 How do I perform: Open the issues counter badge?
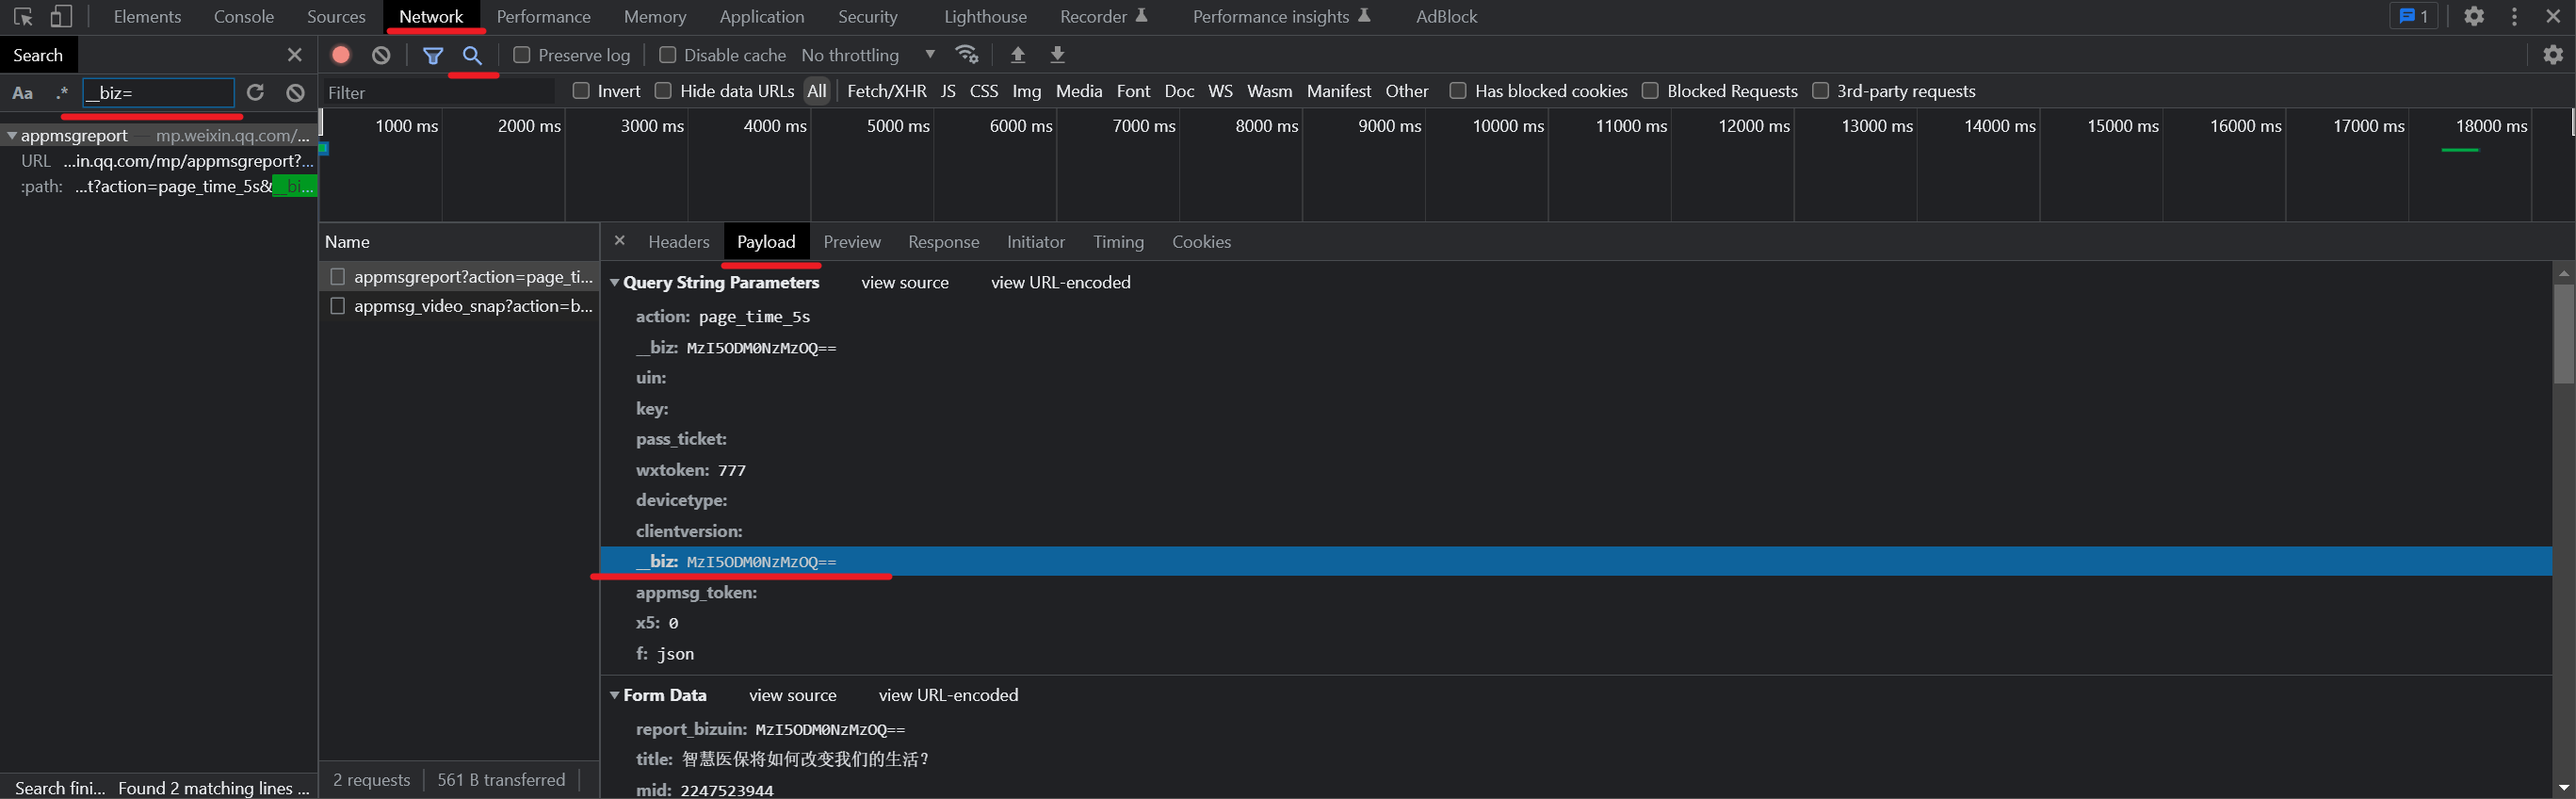[2413, 16]
